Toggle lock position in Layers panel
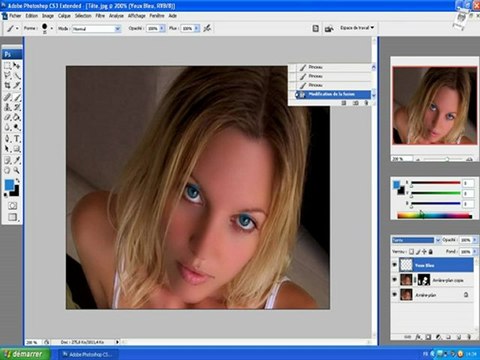 pyautogui.click(x=424, y=252)
